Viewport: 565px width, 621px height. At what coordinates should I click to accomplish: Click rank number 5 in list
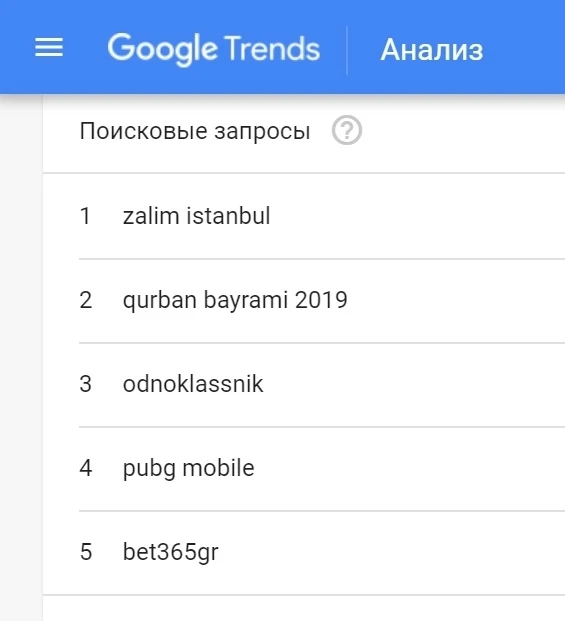[x=86, y=552]
